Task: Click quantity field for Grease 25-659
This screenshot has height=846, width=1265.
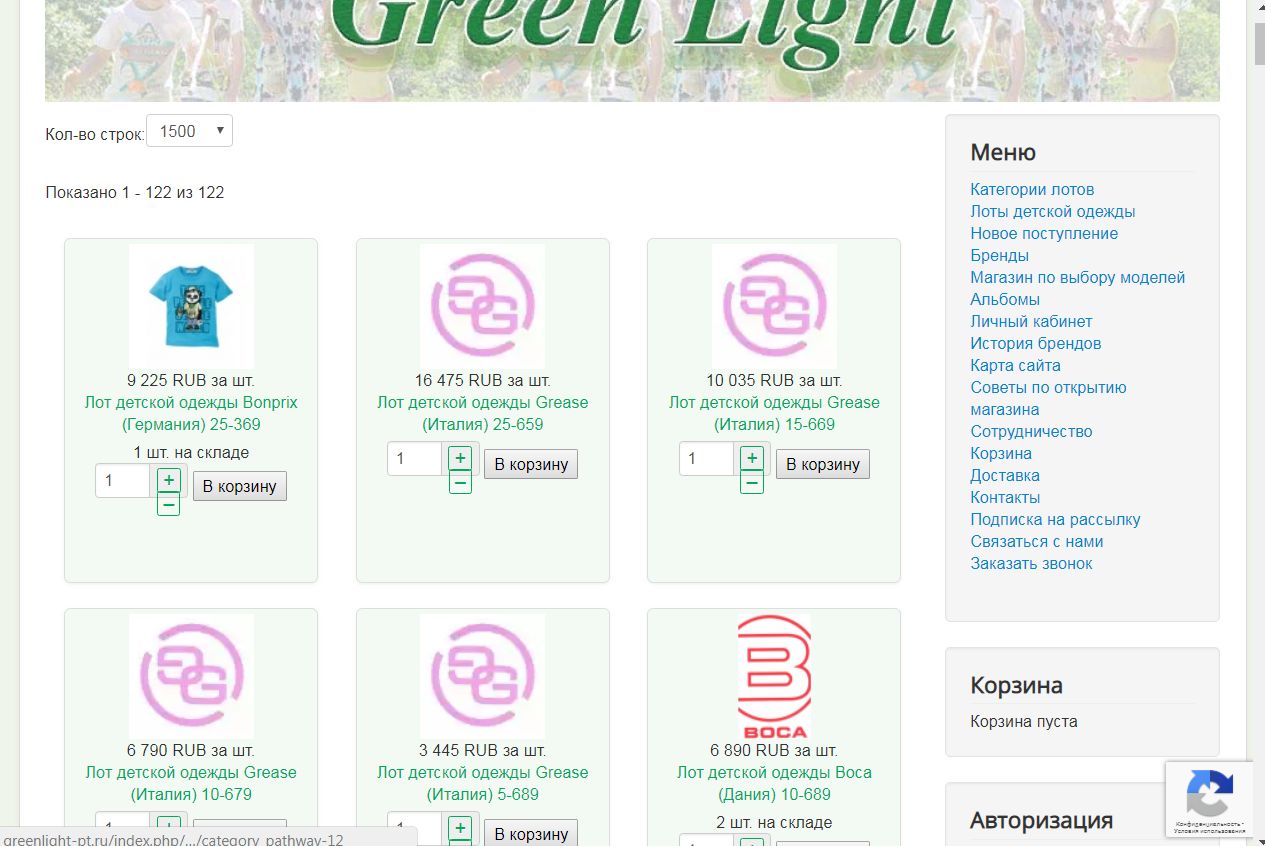Action: 415,459
